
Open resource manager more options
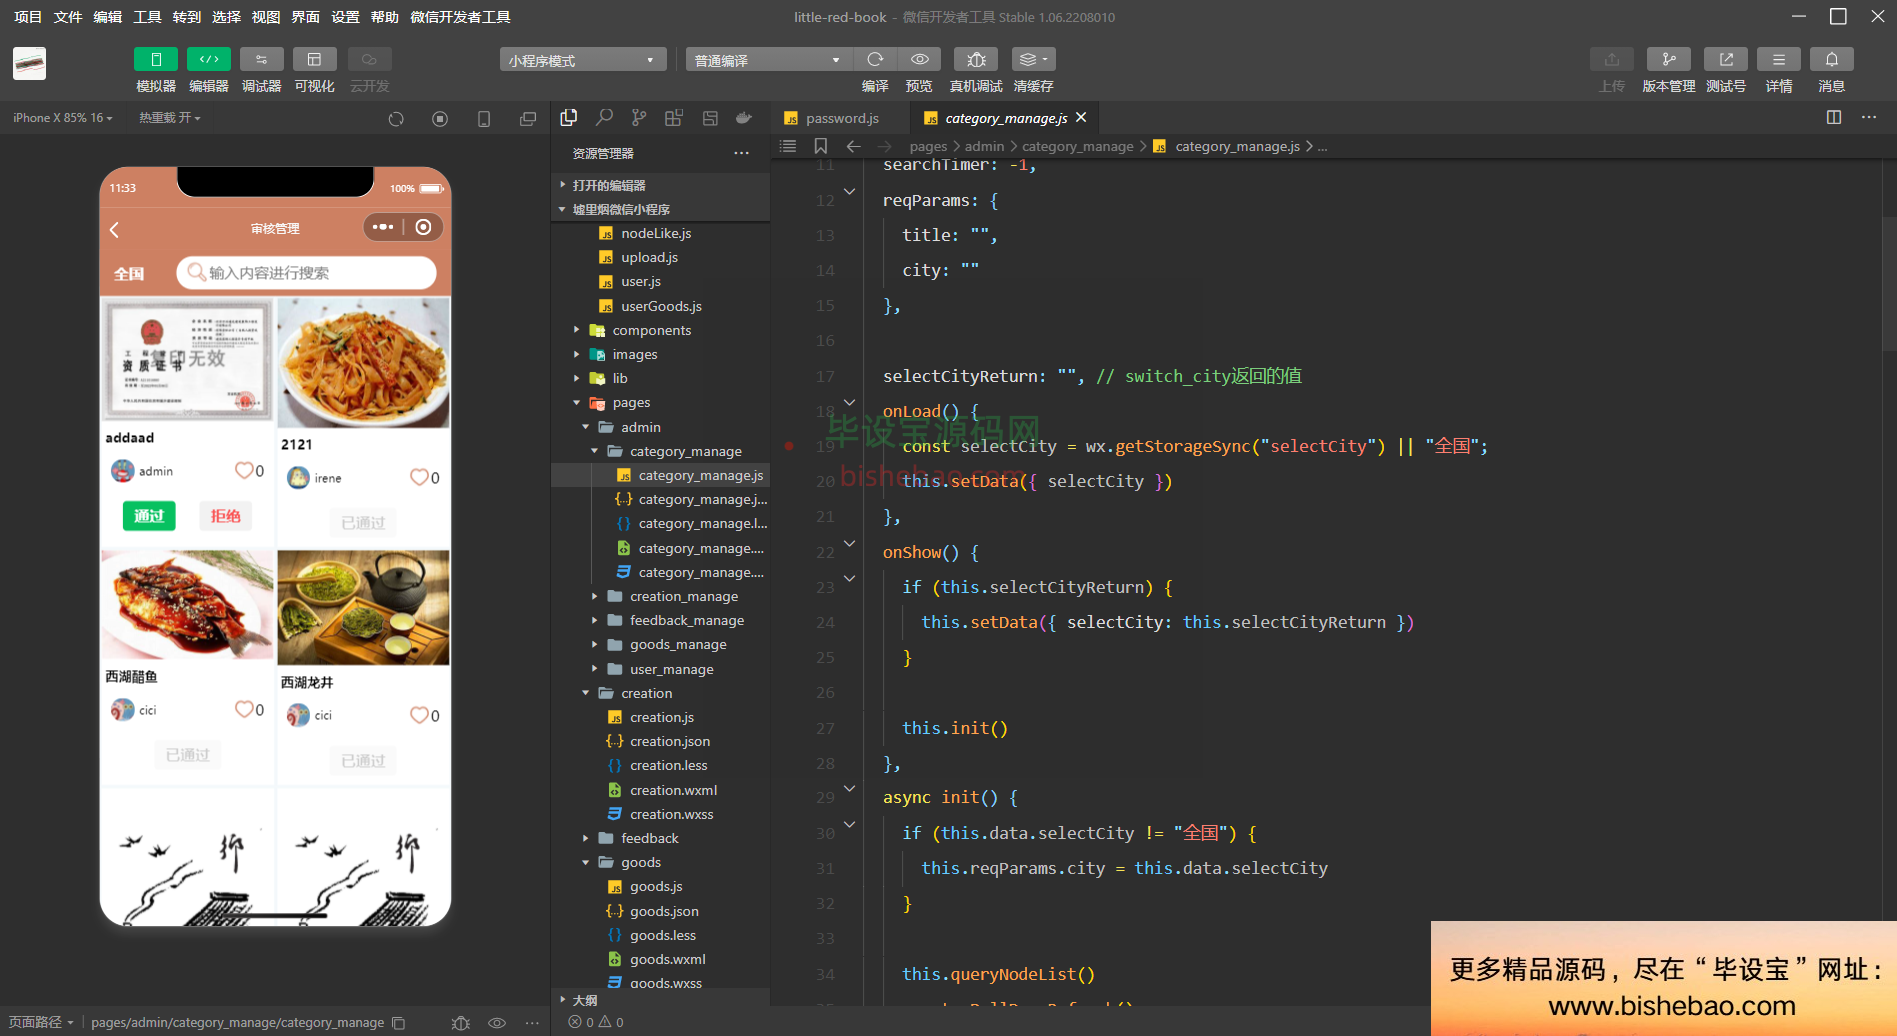click(x=741, y=153)
